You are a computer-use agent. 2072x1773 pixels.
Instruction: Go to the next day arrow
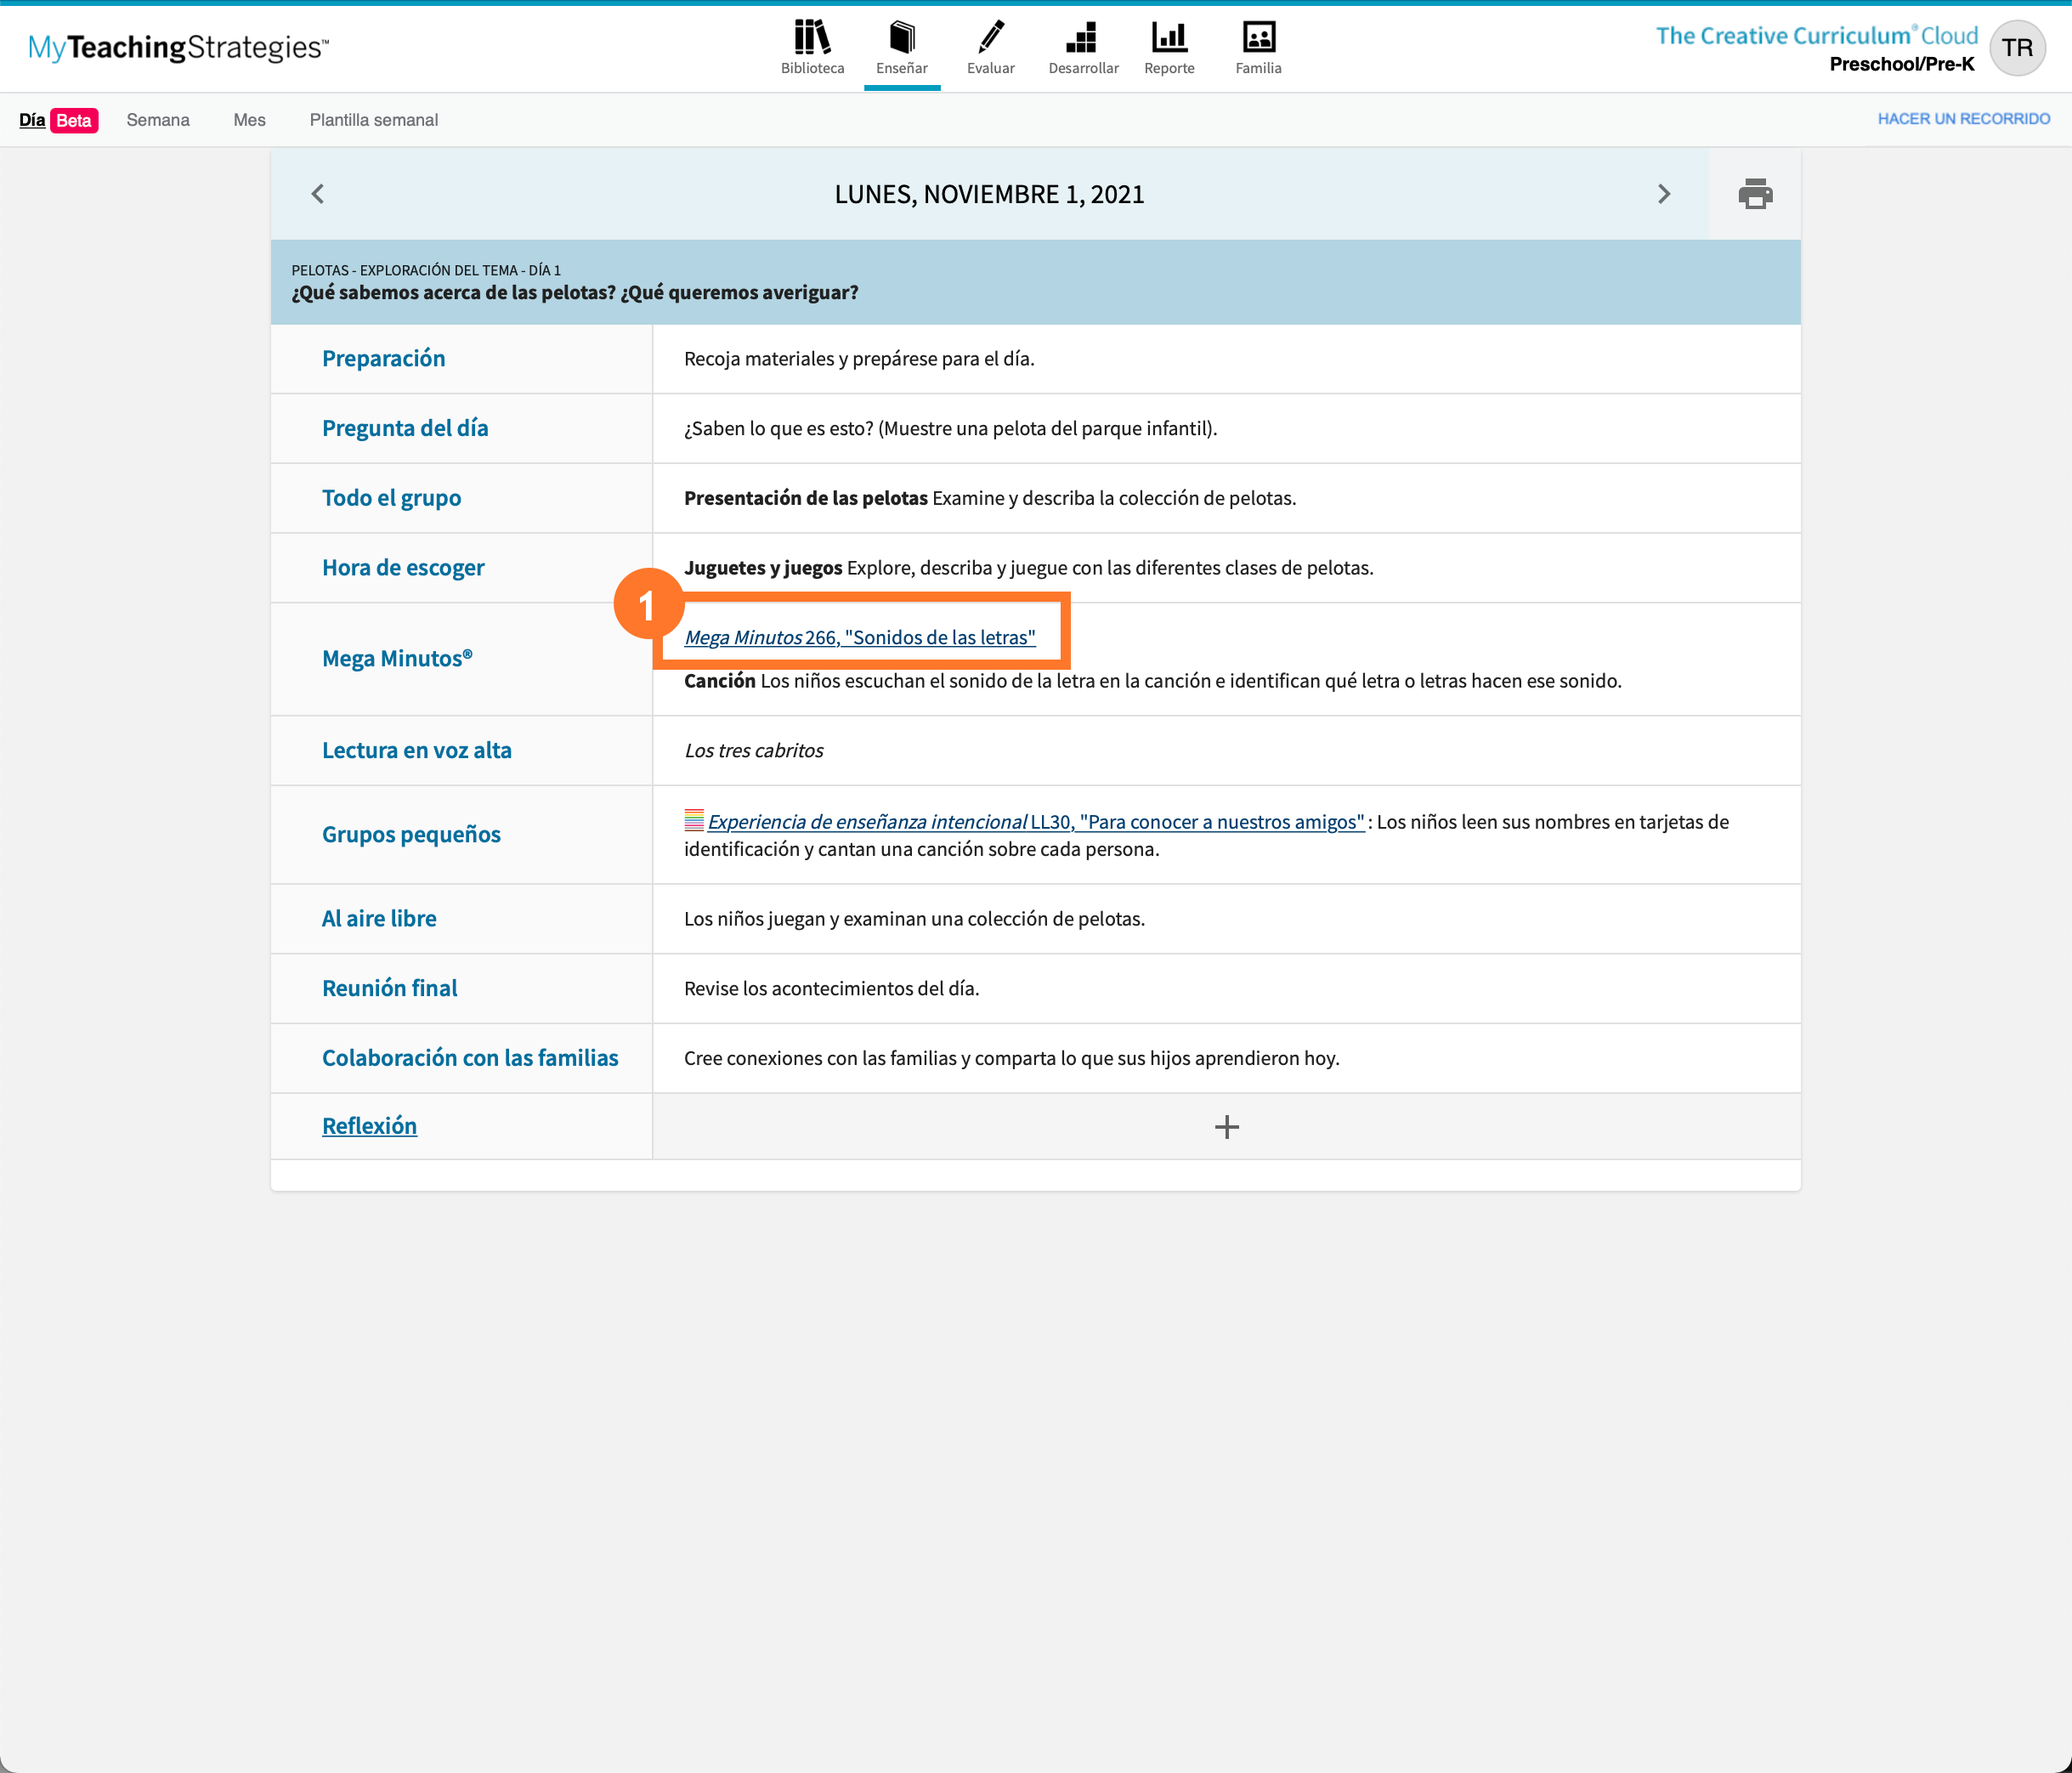(1663, 194)
